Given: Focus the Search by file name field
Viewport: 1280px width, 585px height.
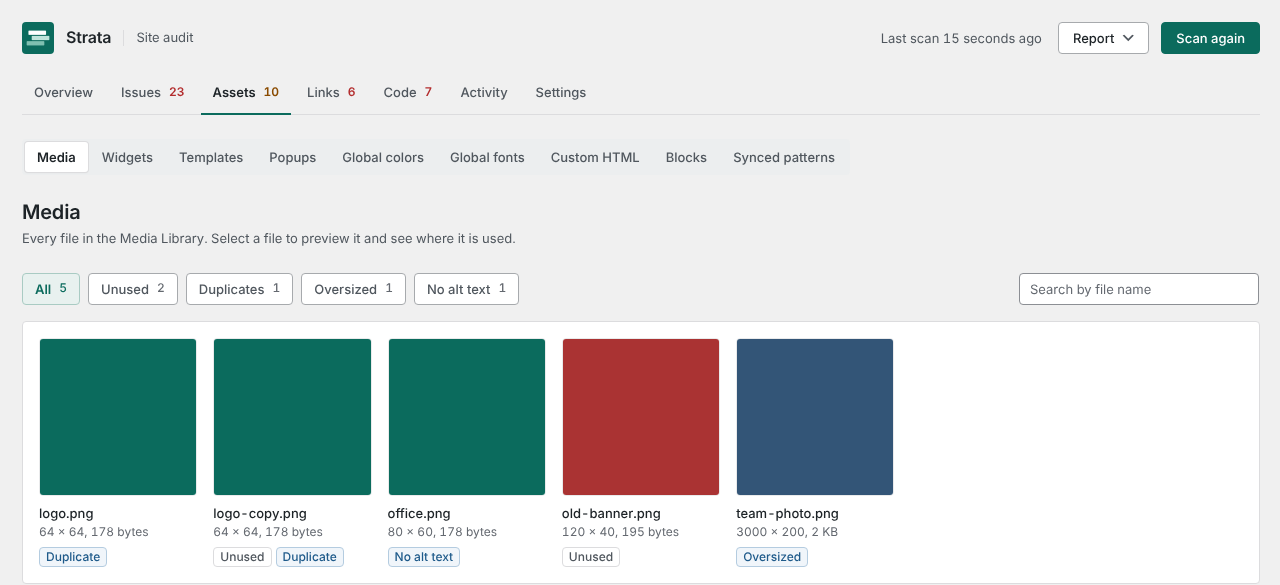Looking at the screenshot, I should click(1139, 289).
